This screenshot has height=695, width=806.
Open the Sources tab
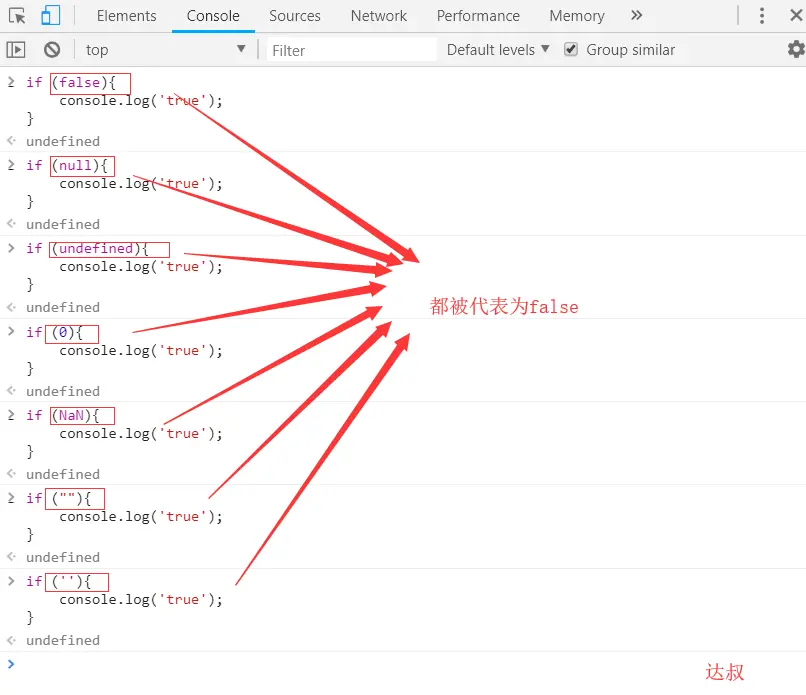click(295, 16)
